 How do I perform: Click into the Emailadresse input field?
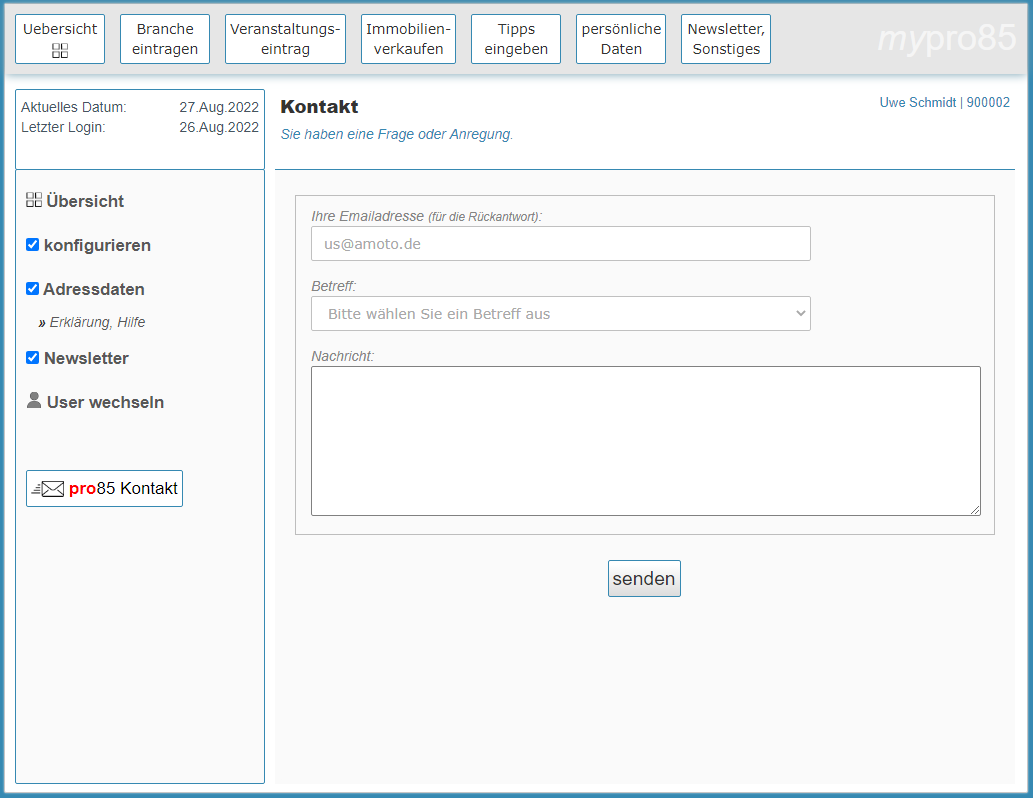point(560,244)
